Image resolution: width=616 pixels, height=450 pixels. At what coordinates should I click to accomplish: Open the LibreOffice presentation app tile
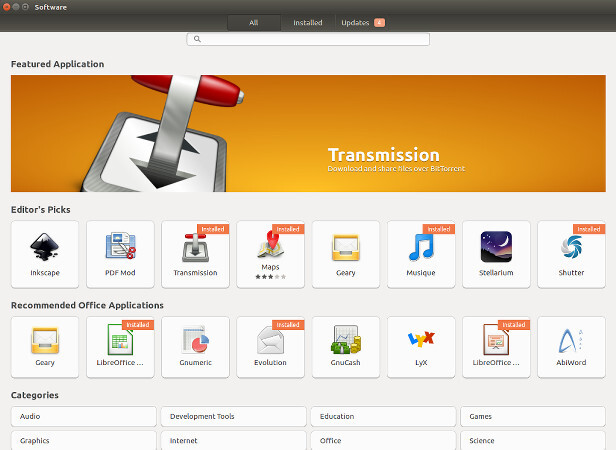tap(496, 347)
